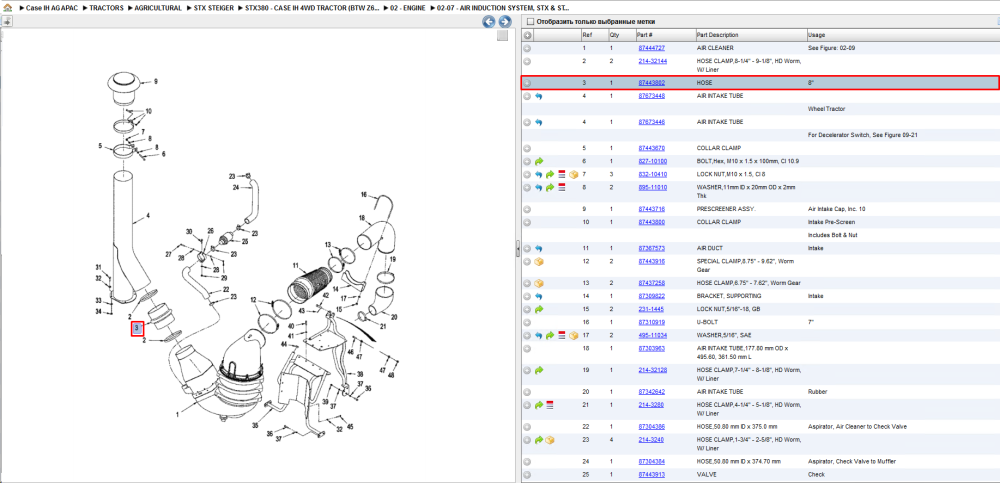This screenshot has height=483, width=1000.
Task: Select highlighted callout 3 in diagram
Action: pos(137,329)
